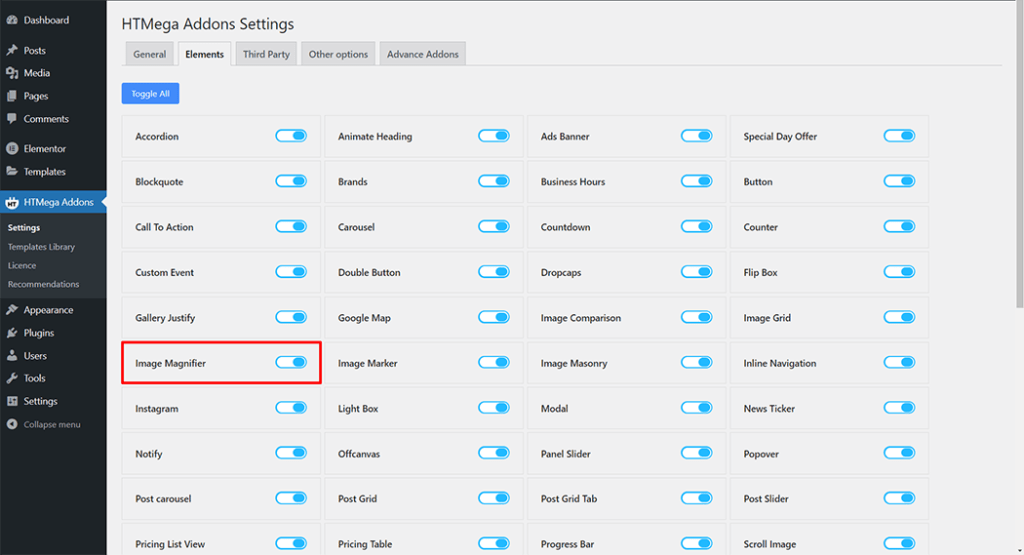This screenshot has width=1024, height=555.
Task: Go to the Licence submenu link
Action: coord(22,266)
